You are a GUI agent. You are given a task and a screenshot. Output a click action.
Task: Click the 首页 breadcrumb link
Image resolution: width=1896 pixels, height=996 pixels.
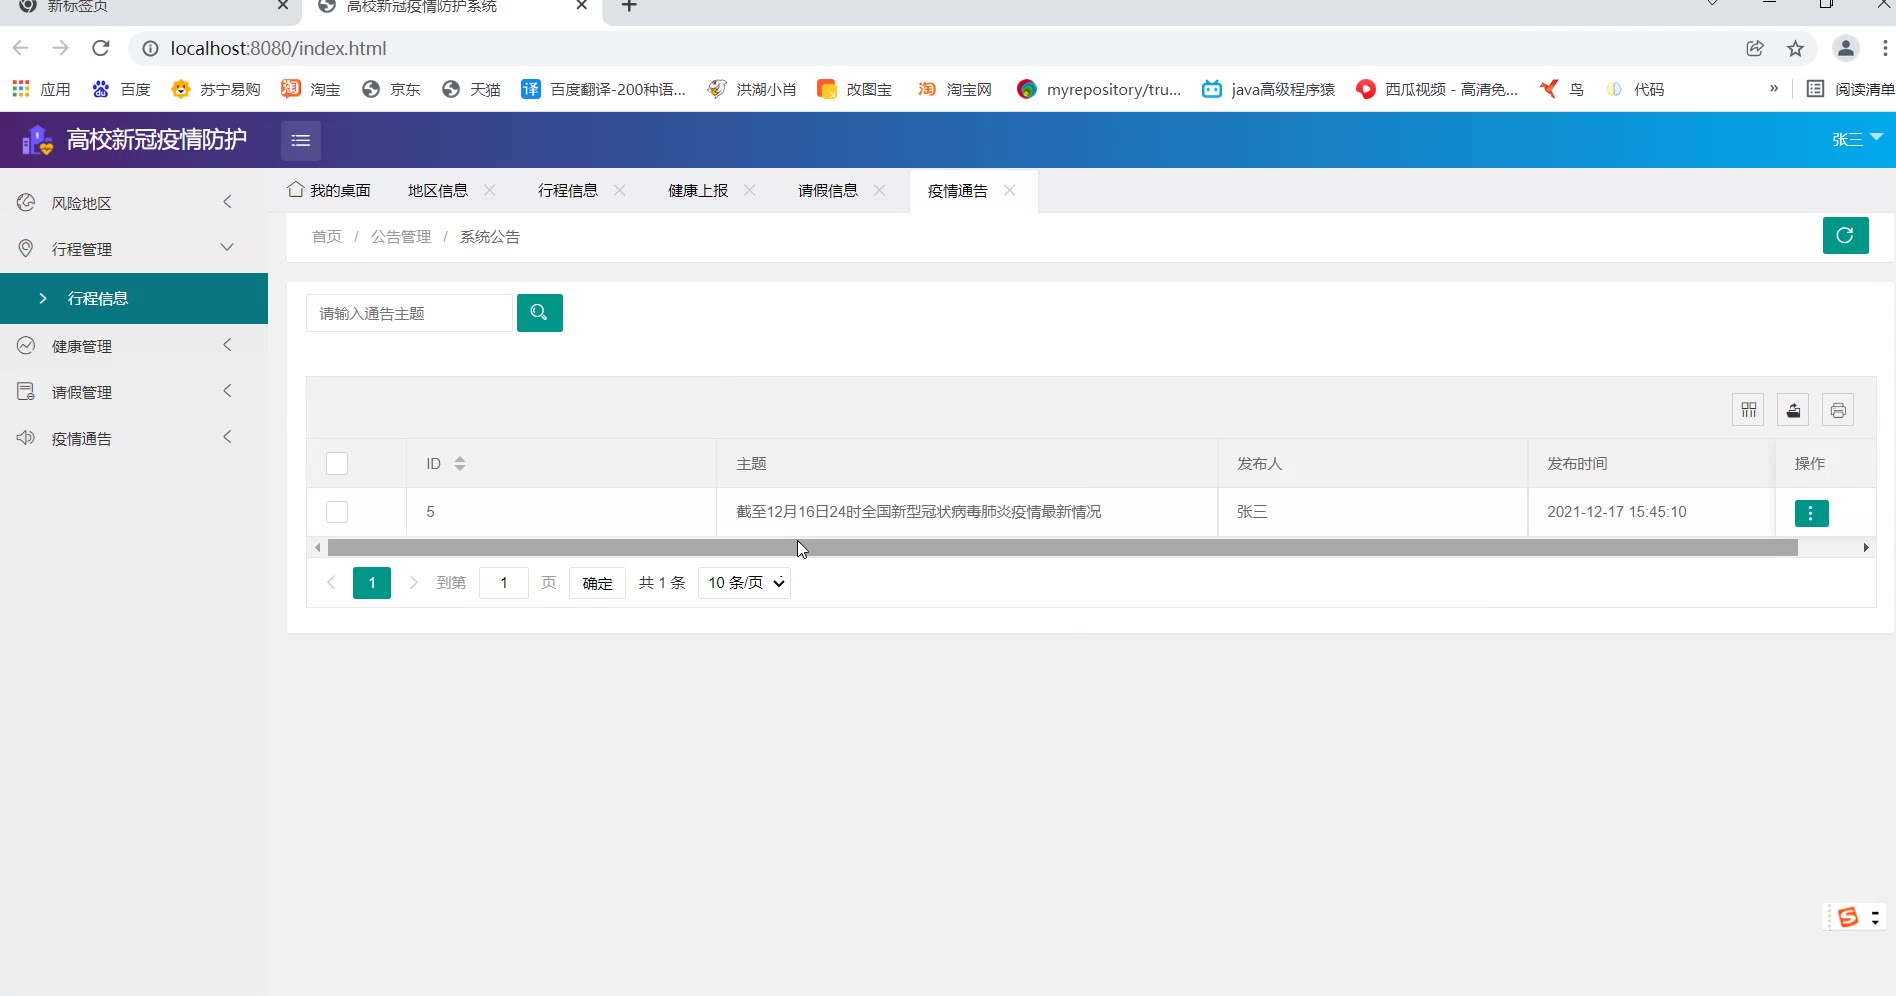point(327,237)
